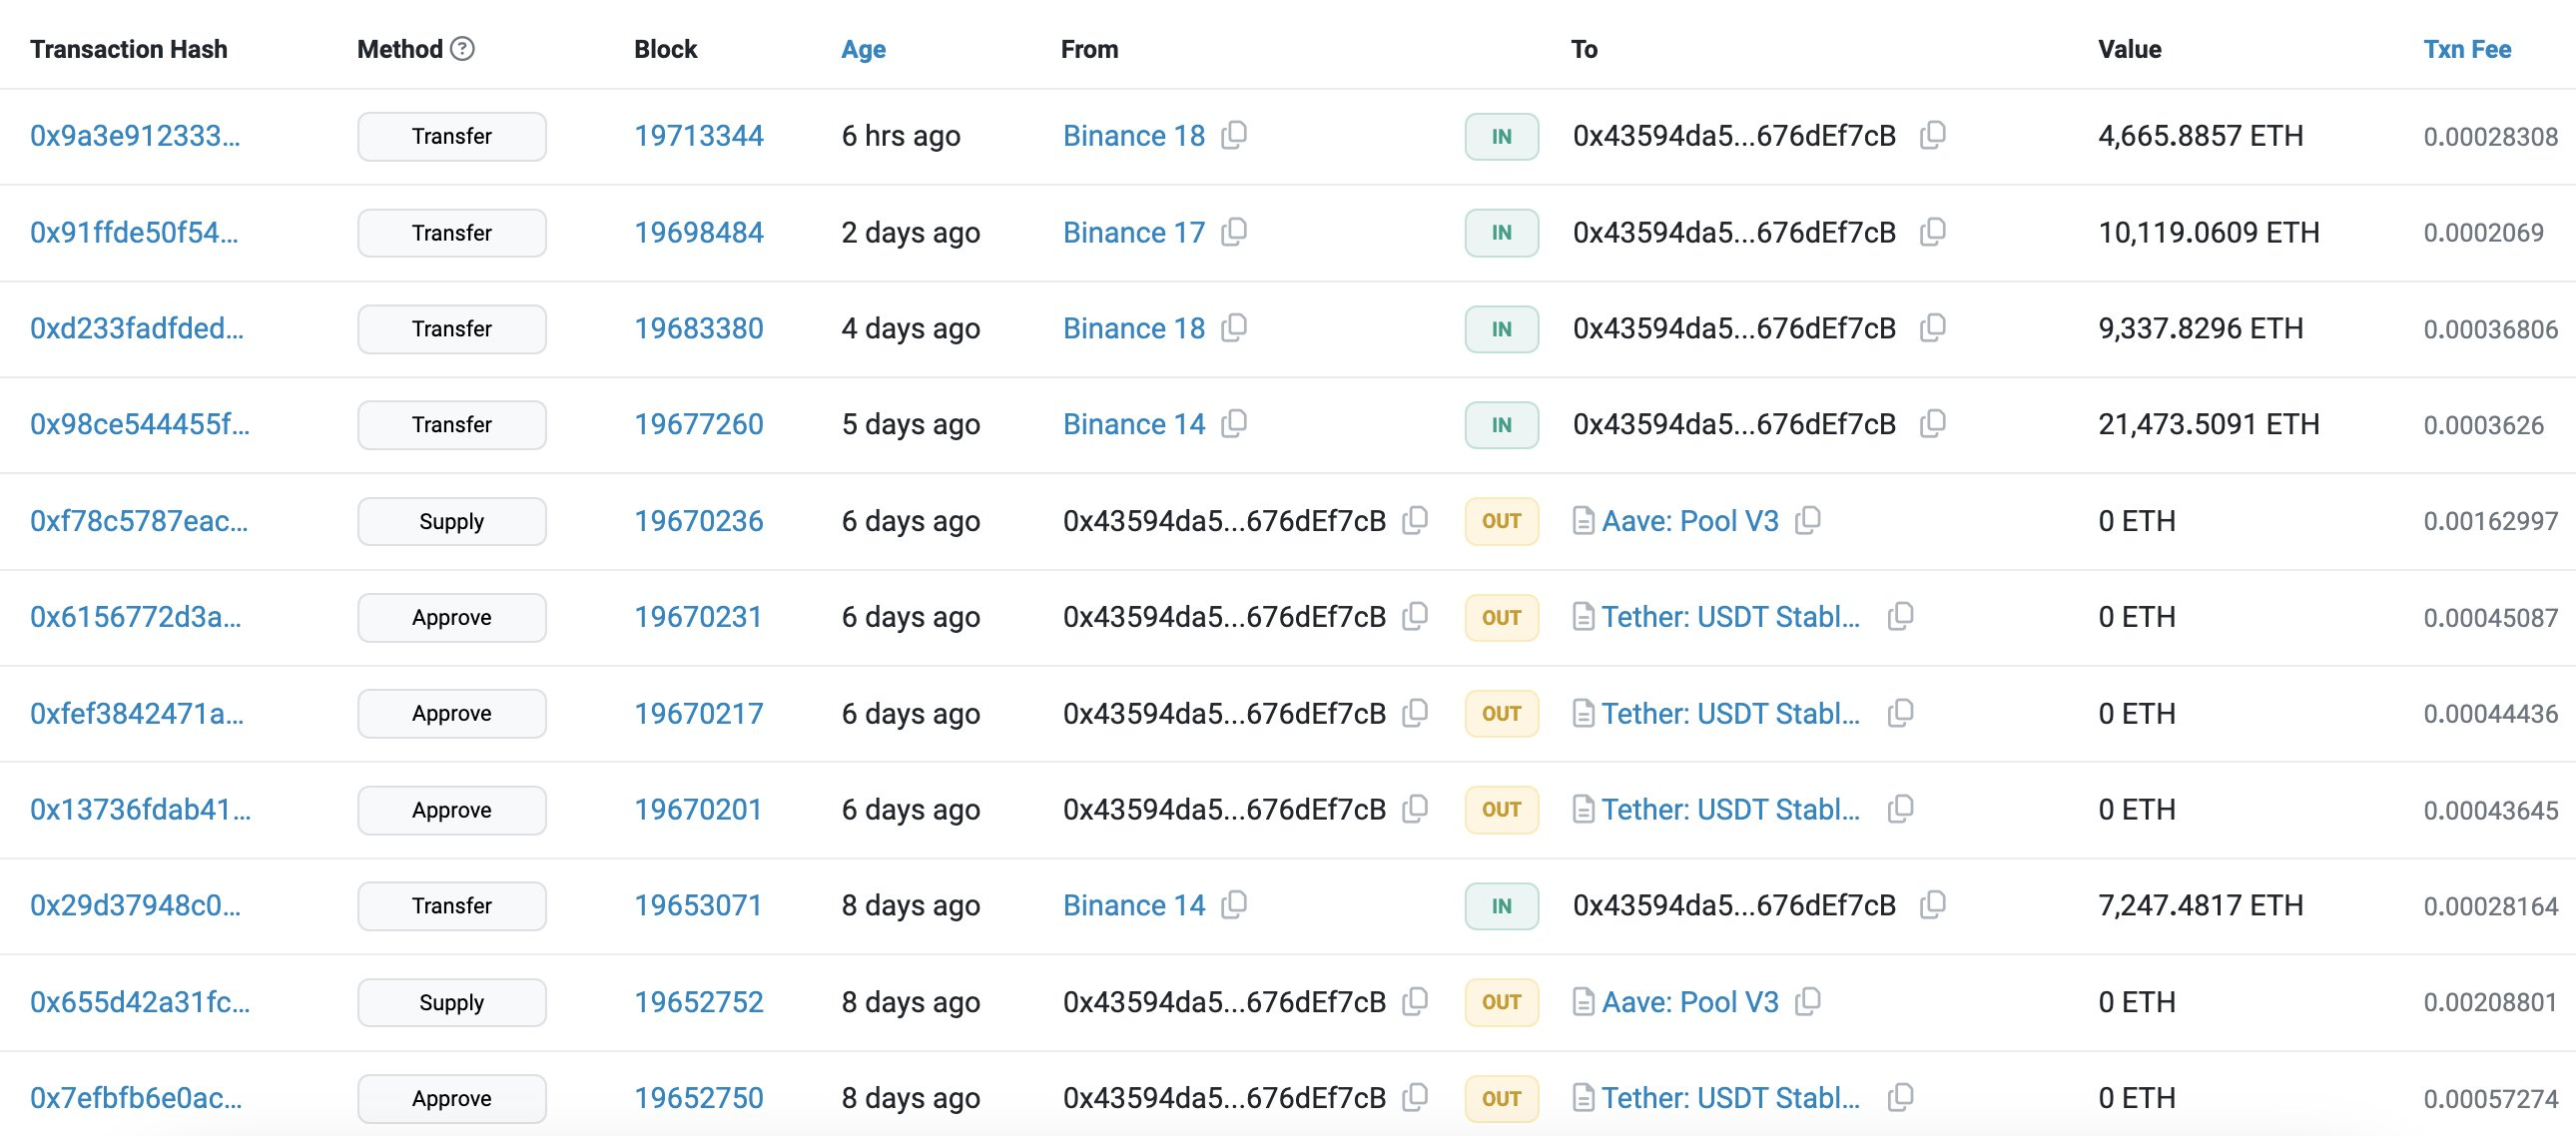This screenshot has width=2576, height=1136.
Task: Click Approve method badge for block 19652750
Action: pyautogui.click(x=451, y=1098)
